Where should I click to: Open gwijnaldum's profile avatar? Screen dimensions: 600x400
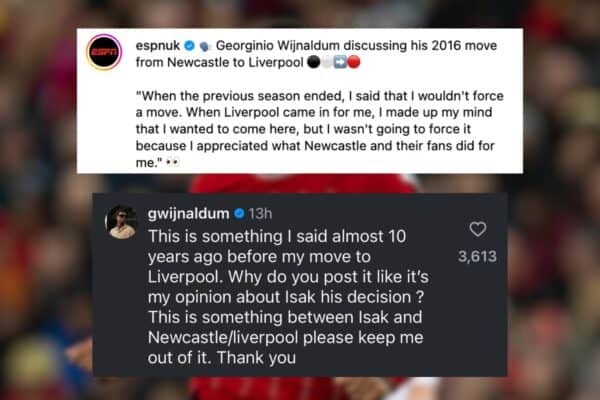pos(121,222)
